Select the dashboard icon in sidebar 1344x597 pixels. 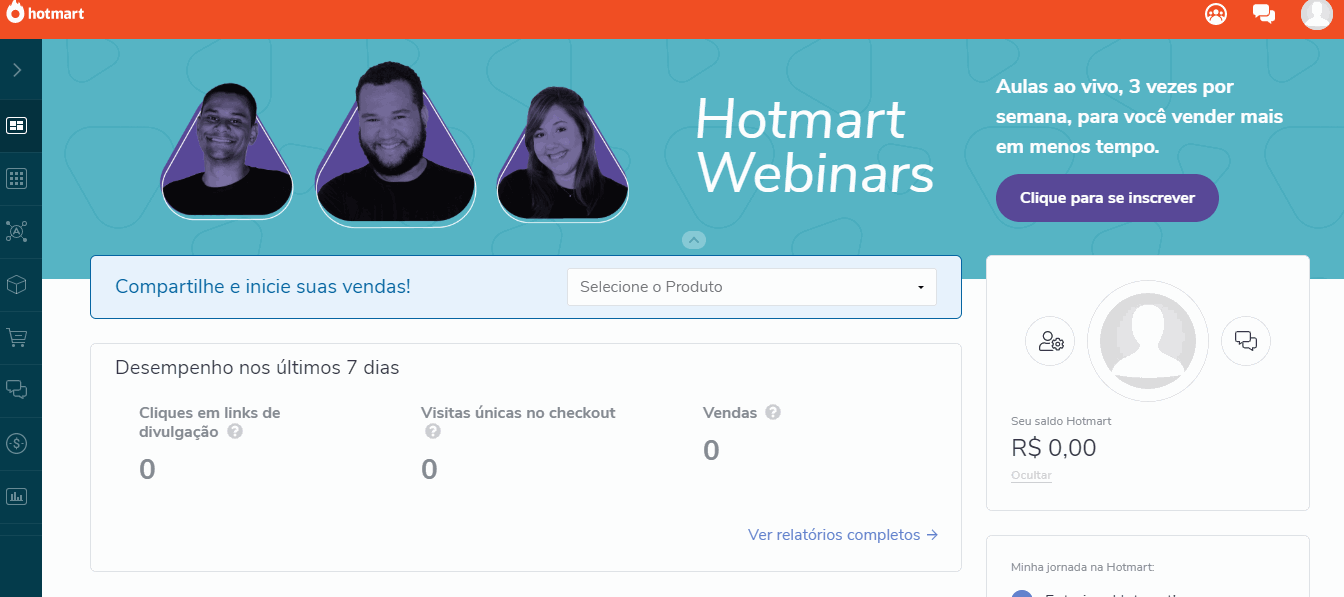pos(17,126)
